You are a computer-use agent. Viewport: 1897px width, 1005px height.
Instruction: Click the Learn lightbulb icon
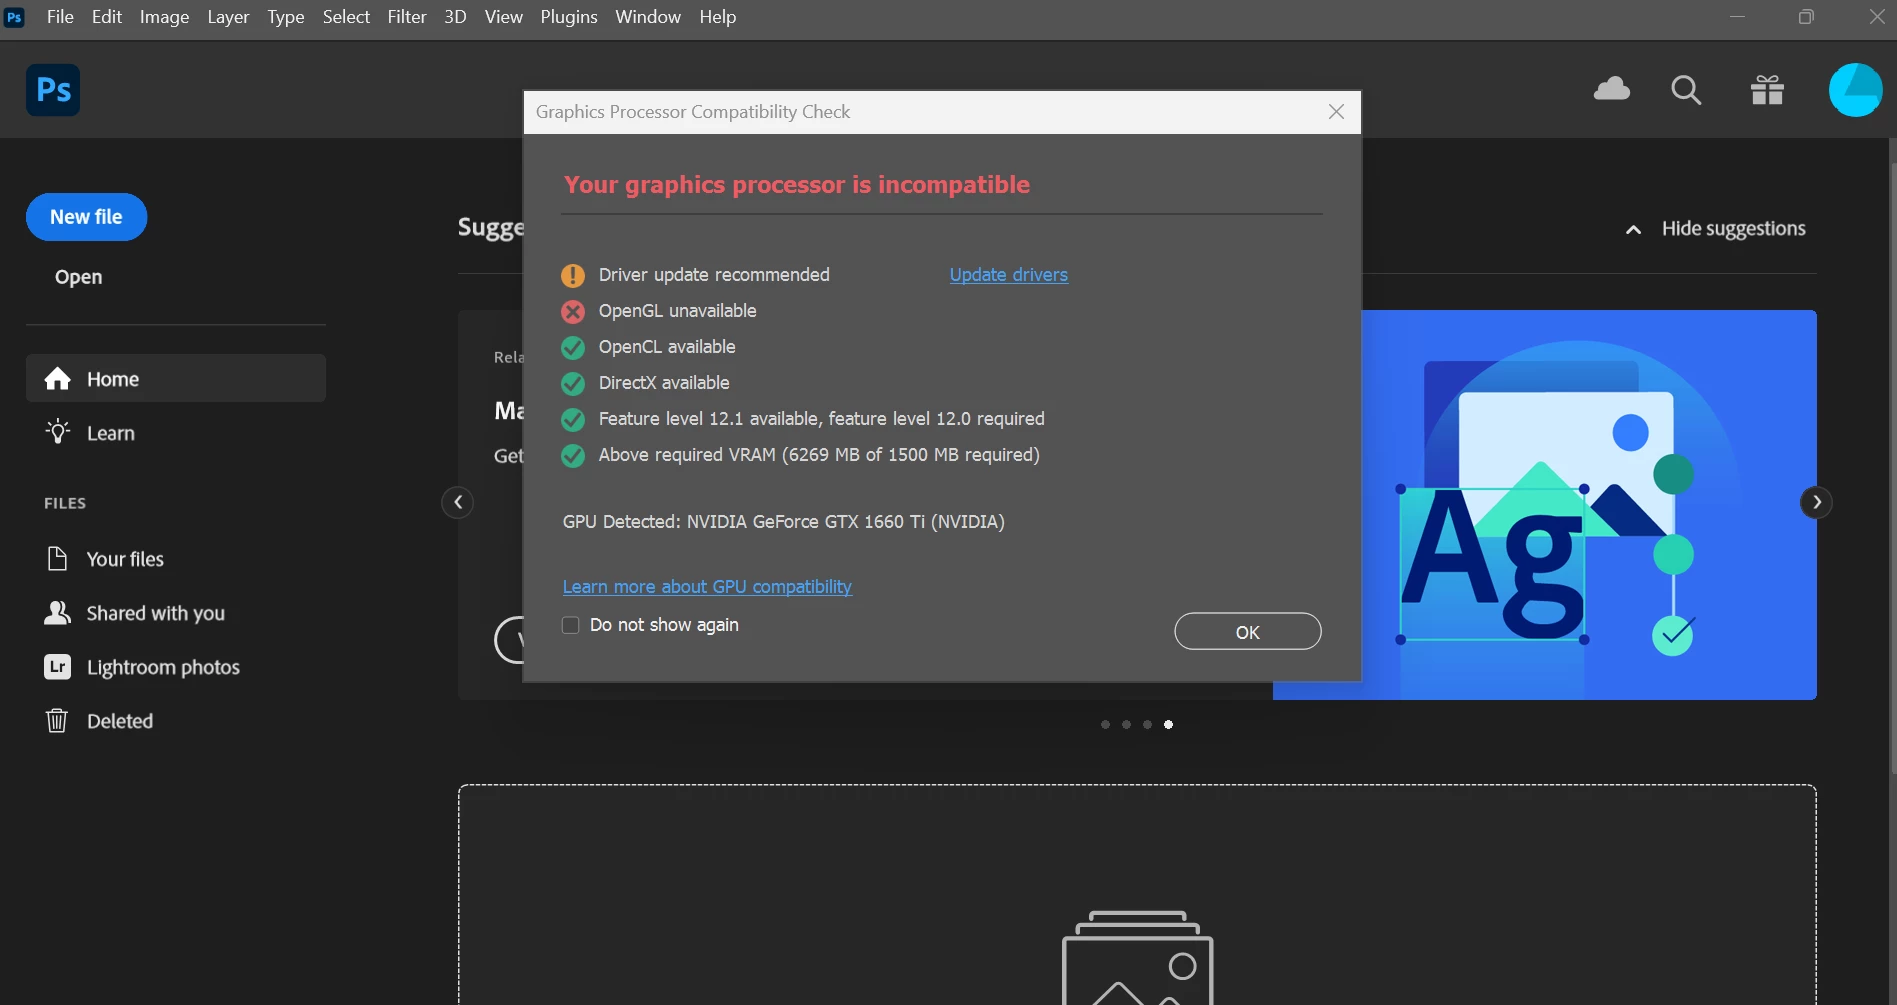[58, 432]
